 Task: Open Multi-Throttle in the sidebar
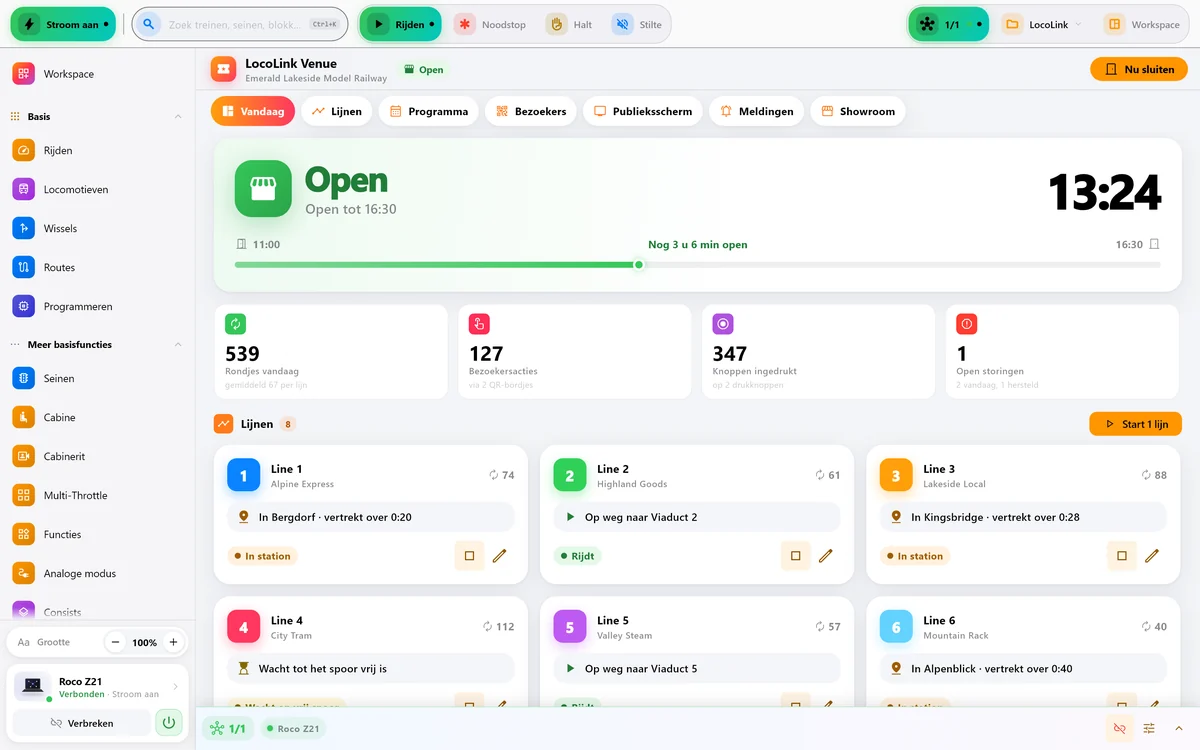pos(97,495)
